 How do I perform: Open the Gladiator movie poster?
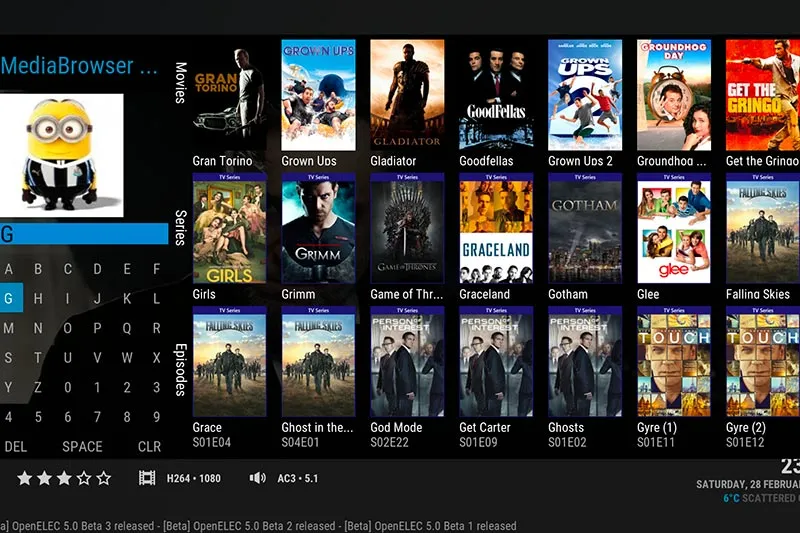tap(407, 95)
